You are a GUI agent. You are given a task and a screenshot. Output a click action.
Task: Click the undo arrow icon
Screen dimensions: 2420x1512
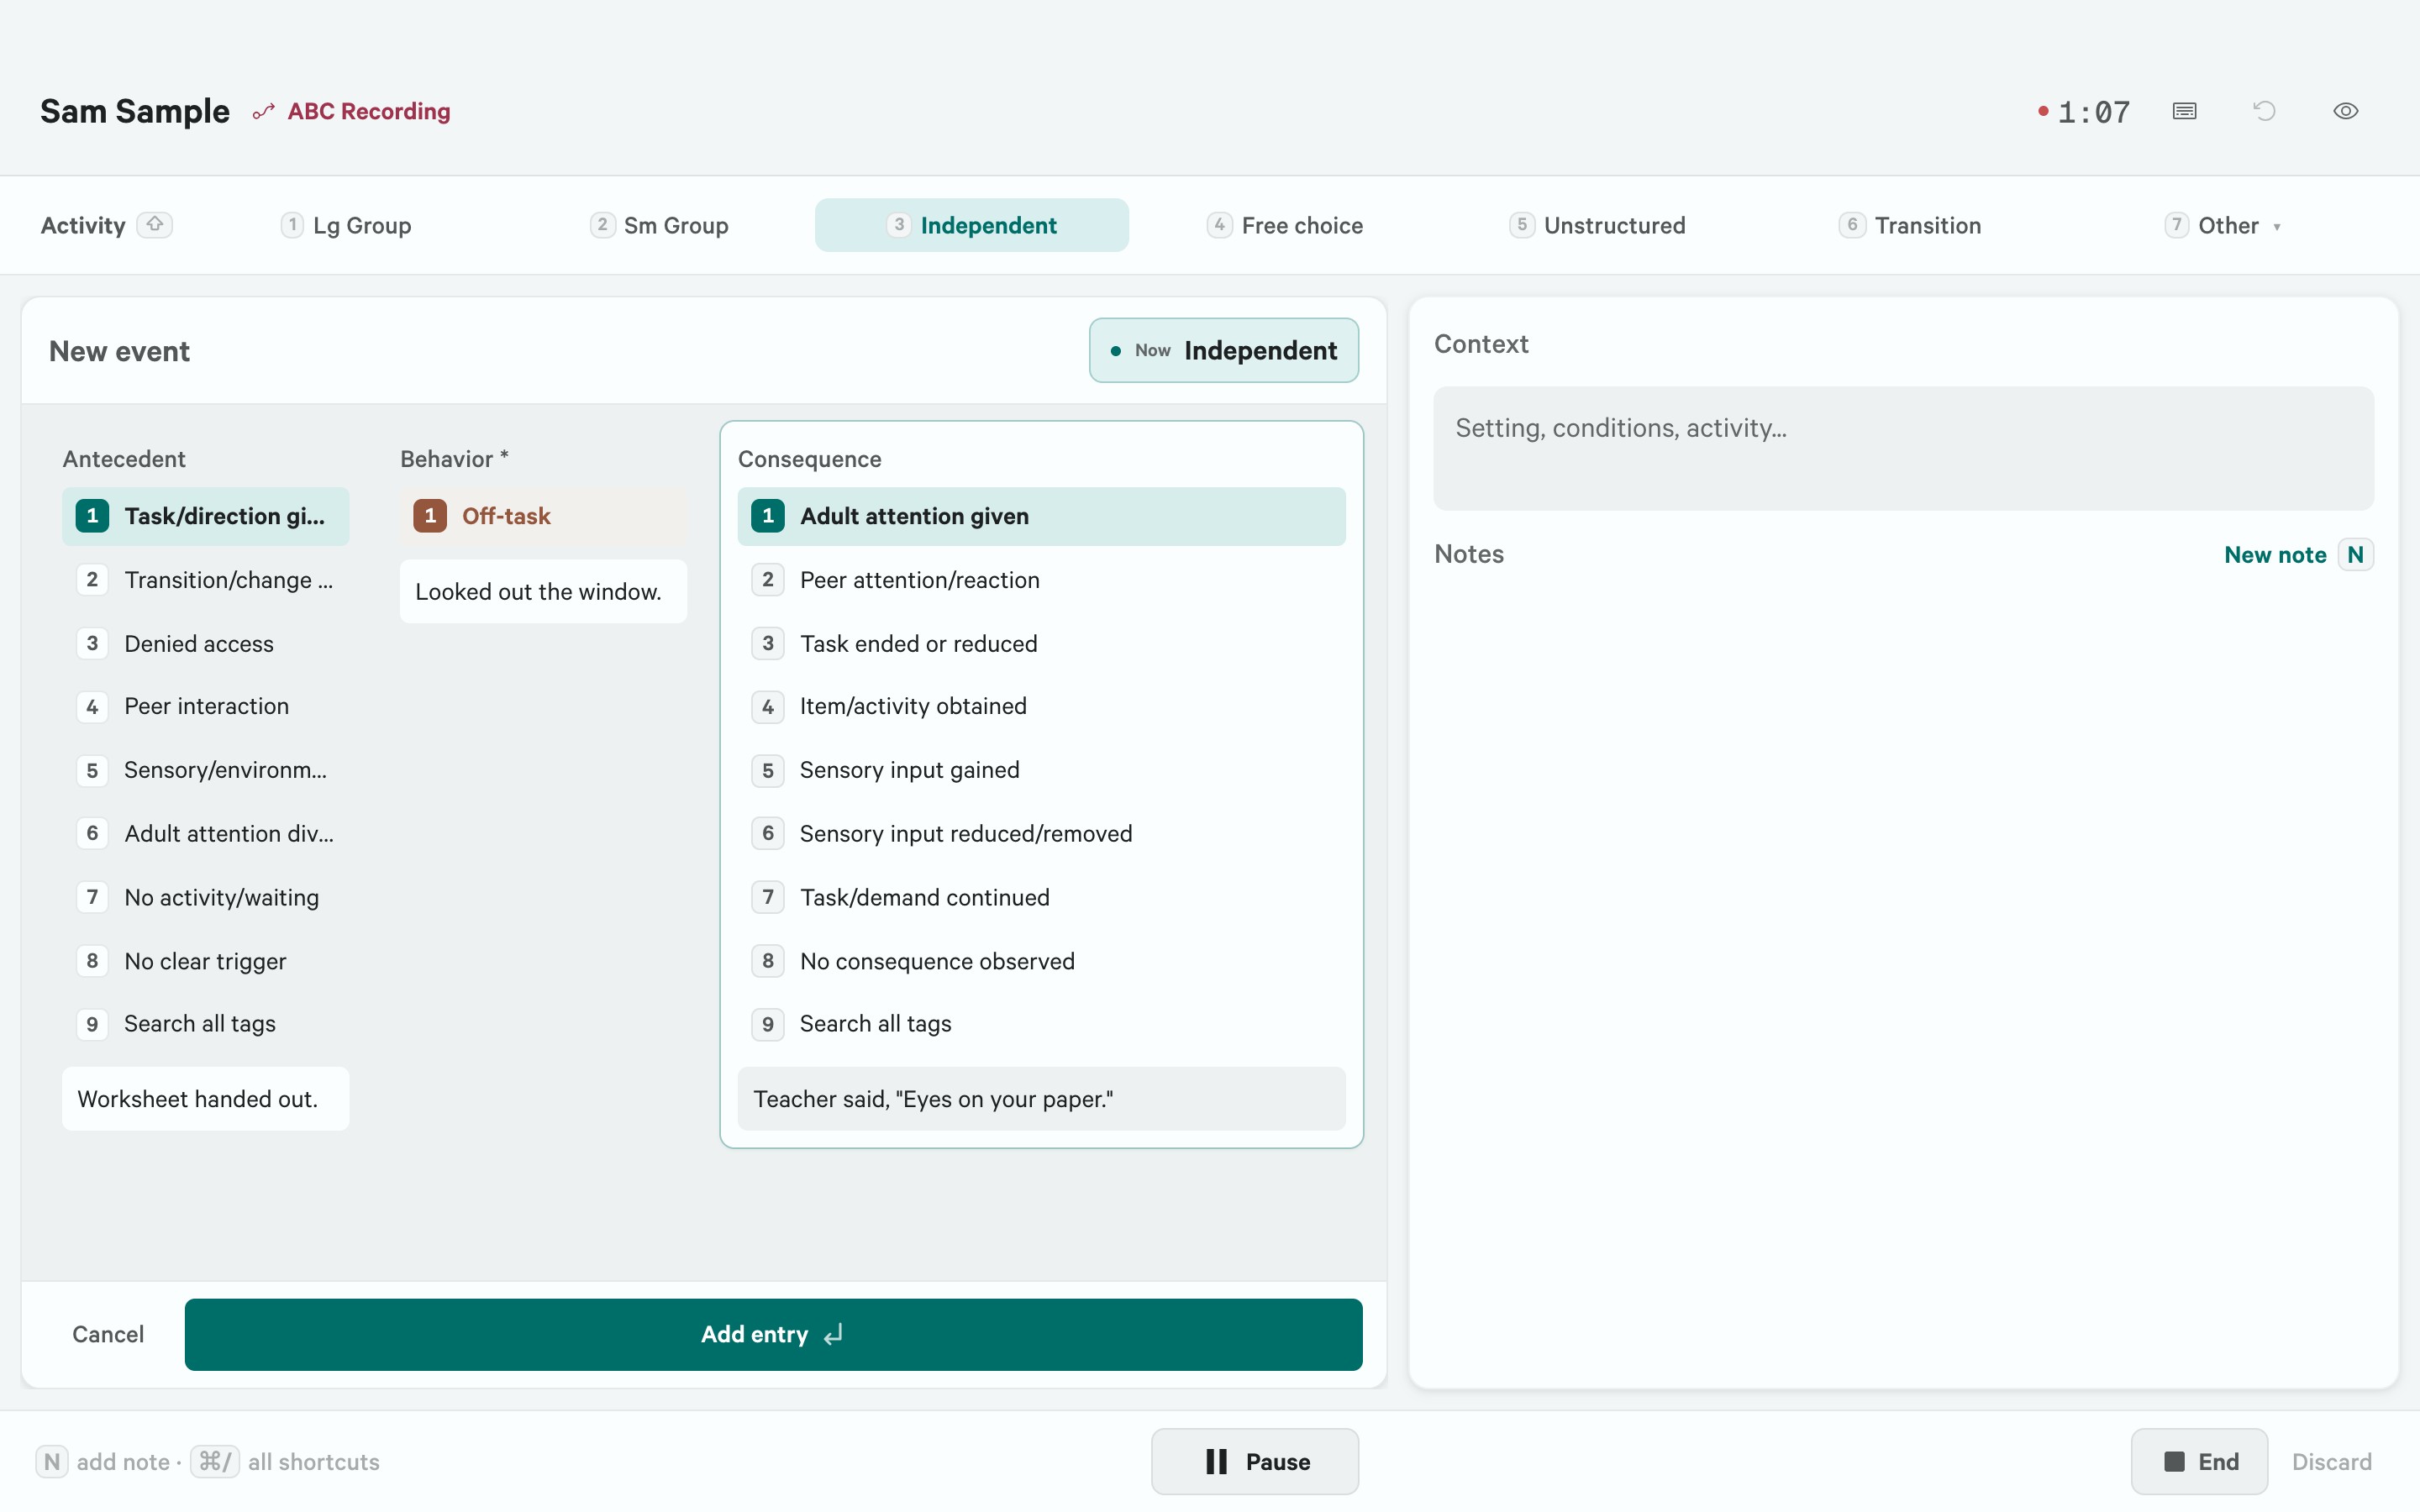pos(2264,111)
